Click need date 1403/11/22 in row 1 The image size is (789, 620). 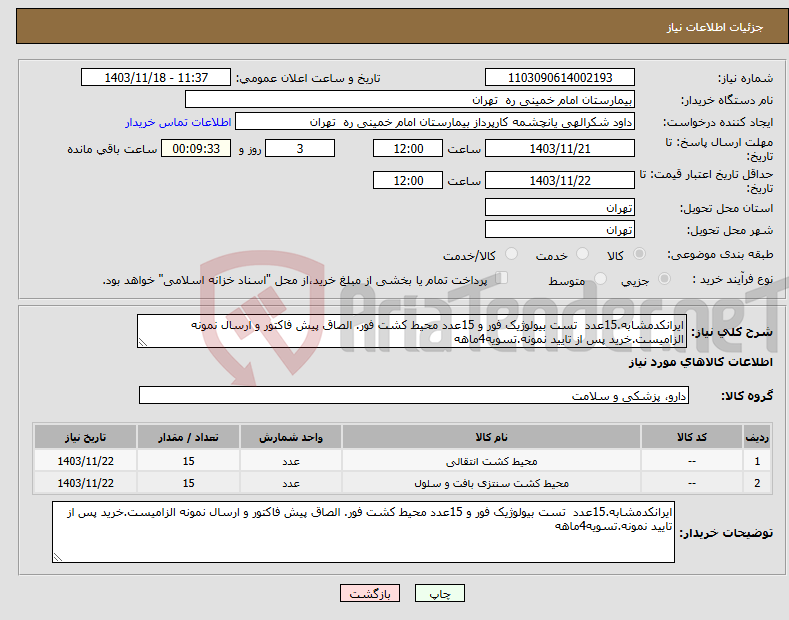click(86, 461)
